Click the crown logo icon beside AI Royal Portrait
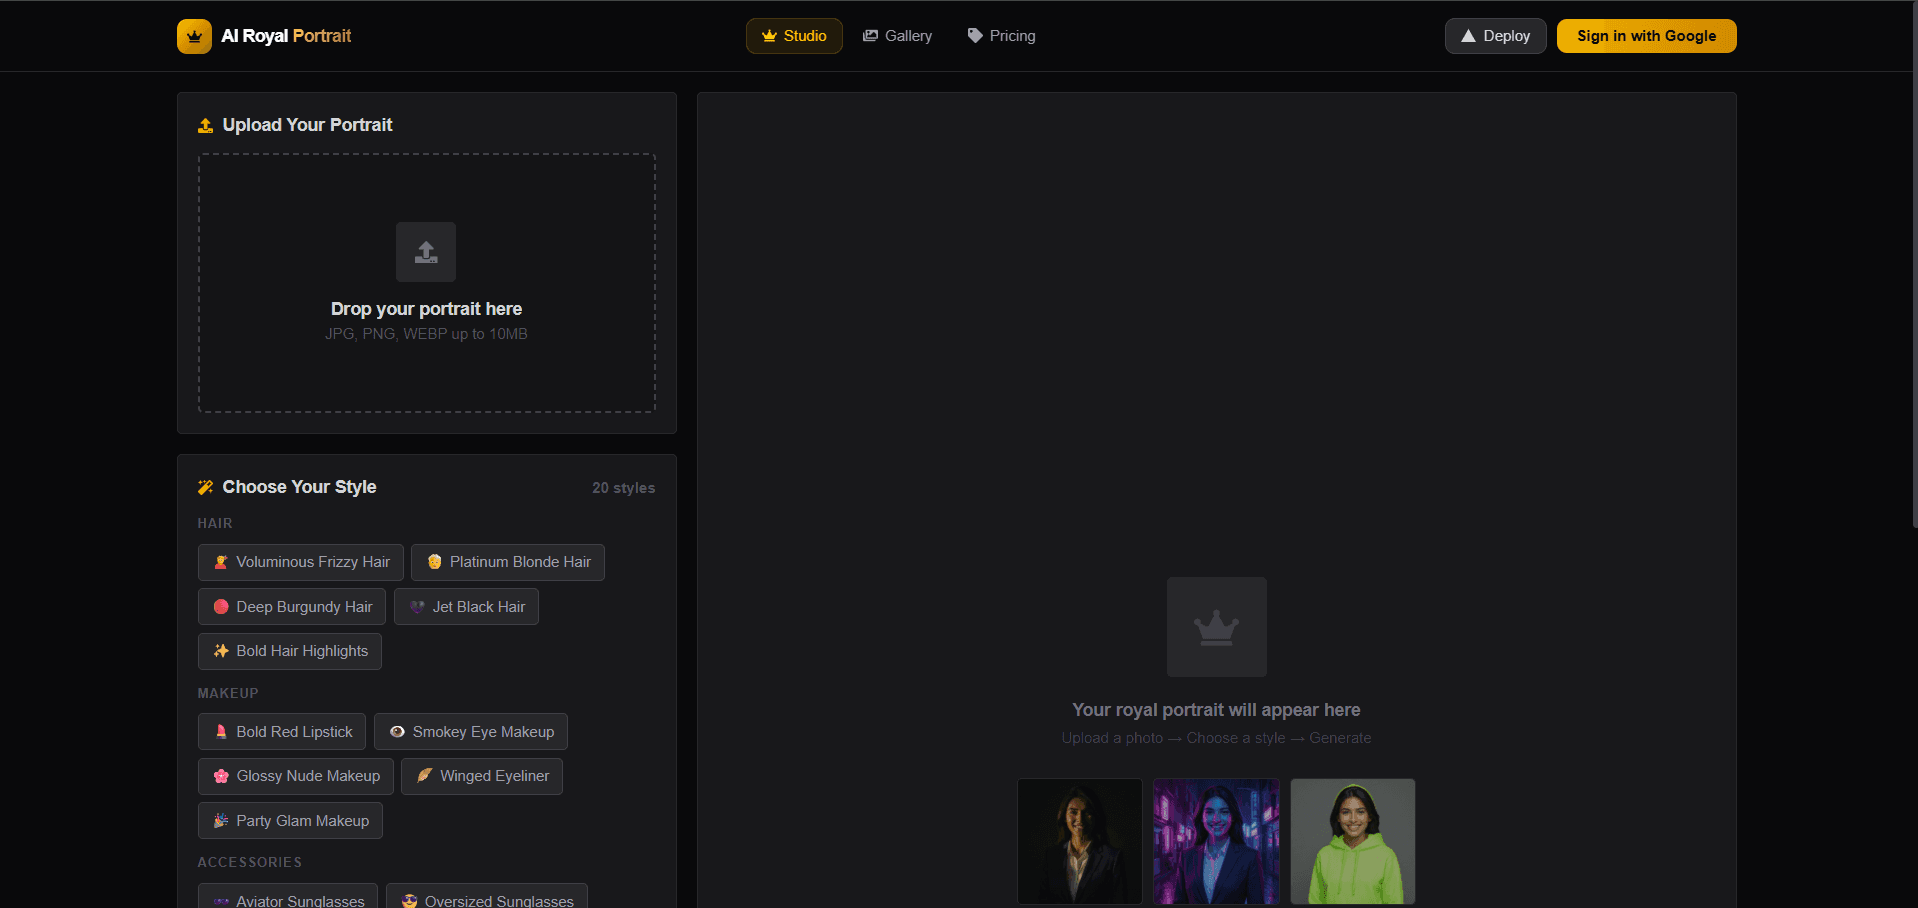The width and height of the screenshot is (1918, 908). (194, 36)
